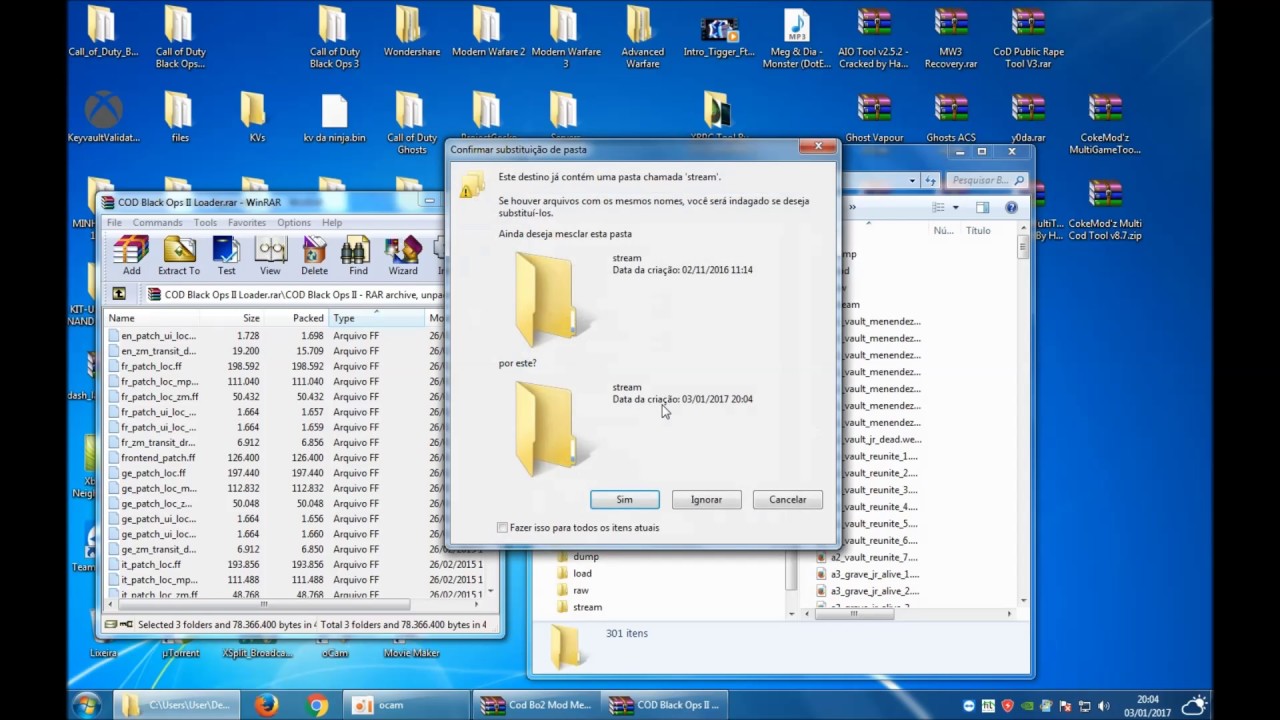Open the Windows Start menu
This screenshot has height=720, width=1280.
(x=87, y=704)
